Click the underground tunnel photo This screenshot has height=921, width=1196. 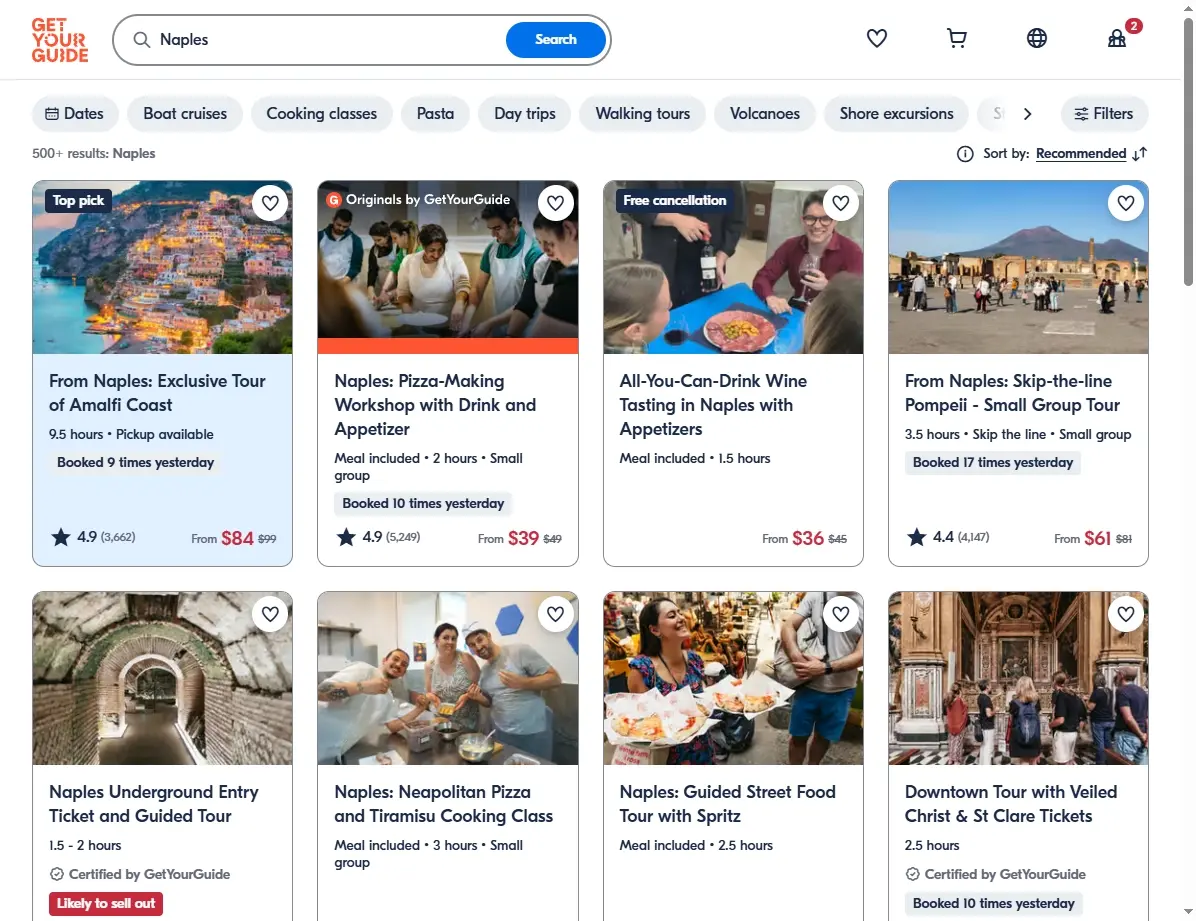[162, 678]
